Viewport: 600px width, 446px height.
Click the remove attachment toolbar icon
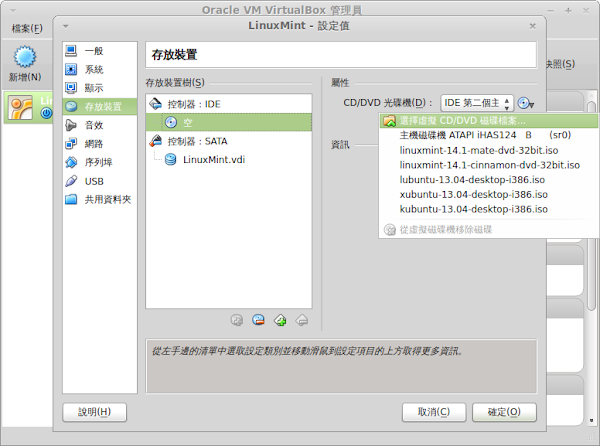[259, 320]
